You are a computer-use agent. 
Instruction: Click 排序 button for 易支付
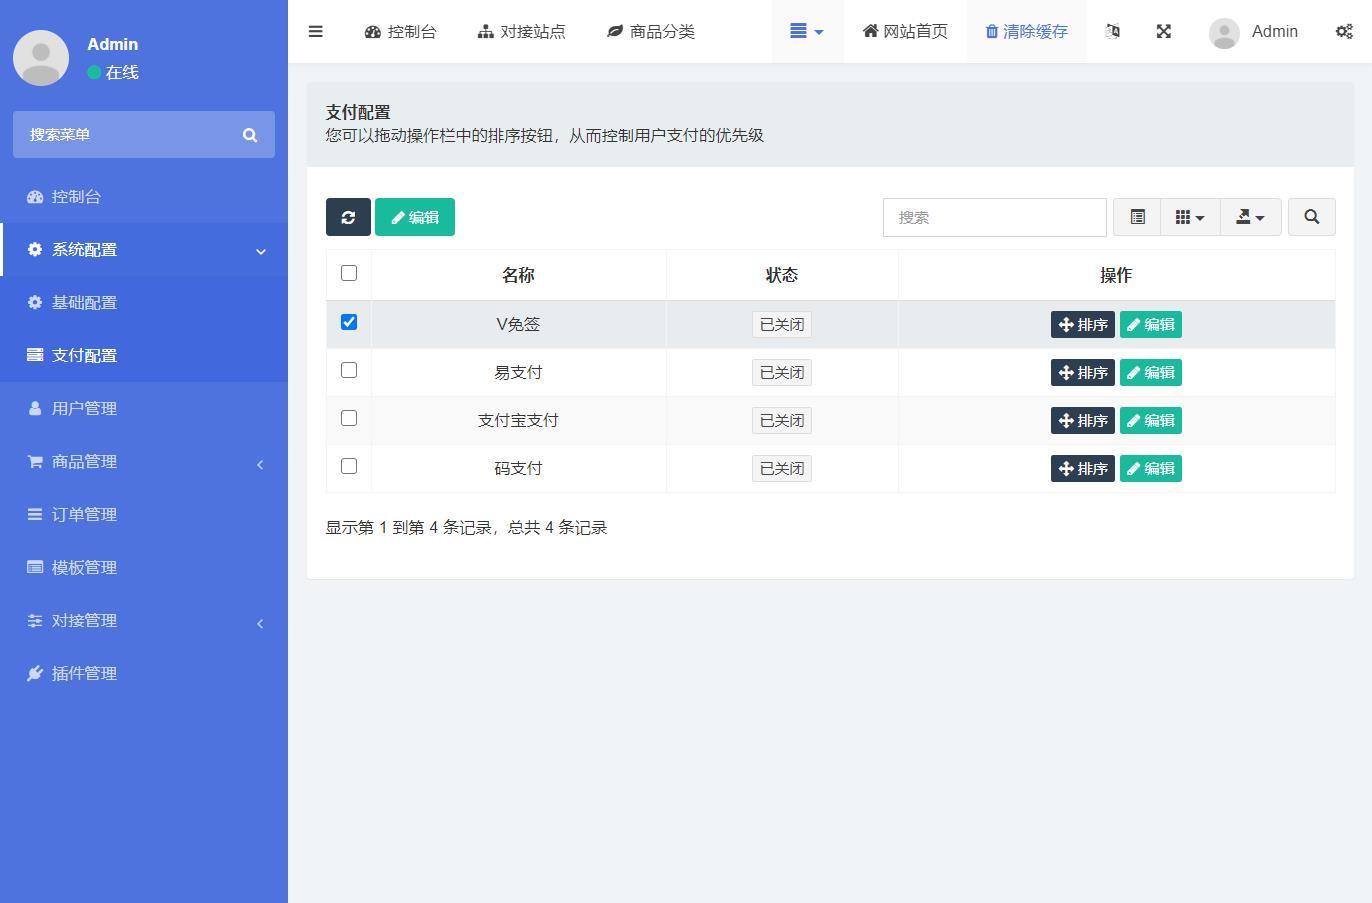[x=1082, y=373]
